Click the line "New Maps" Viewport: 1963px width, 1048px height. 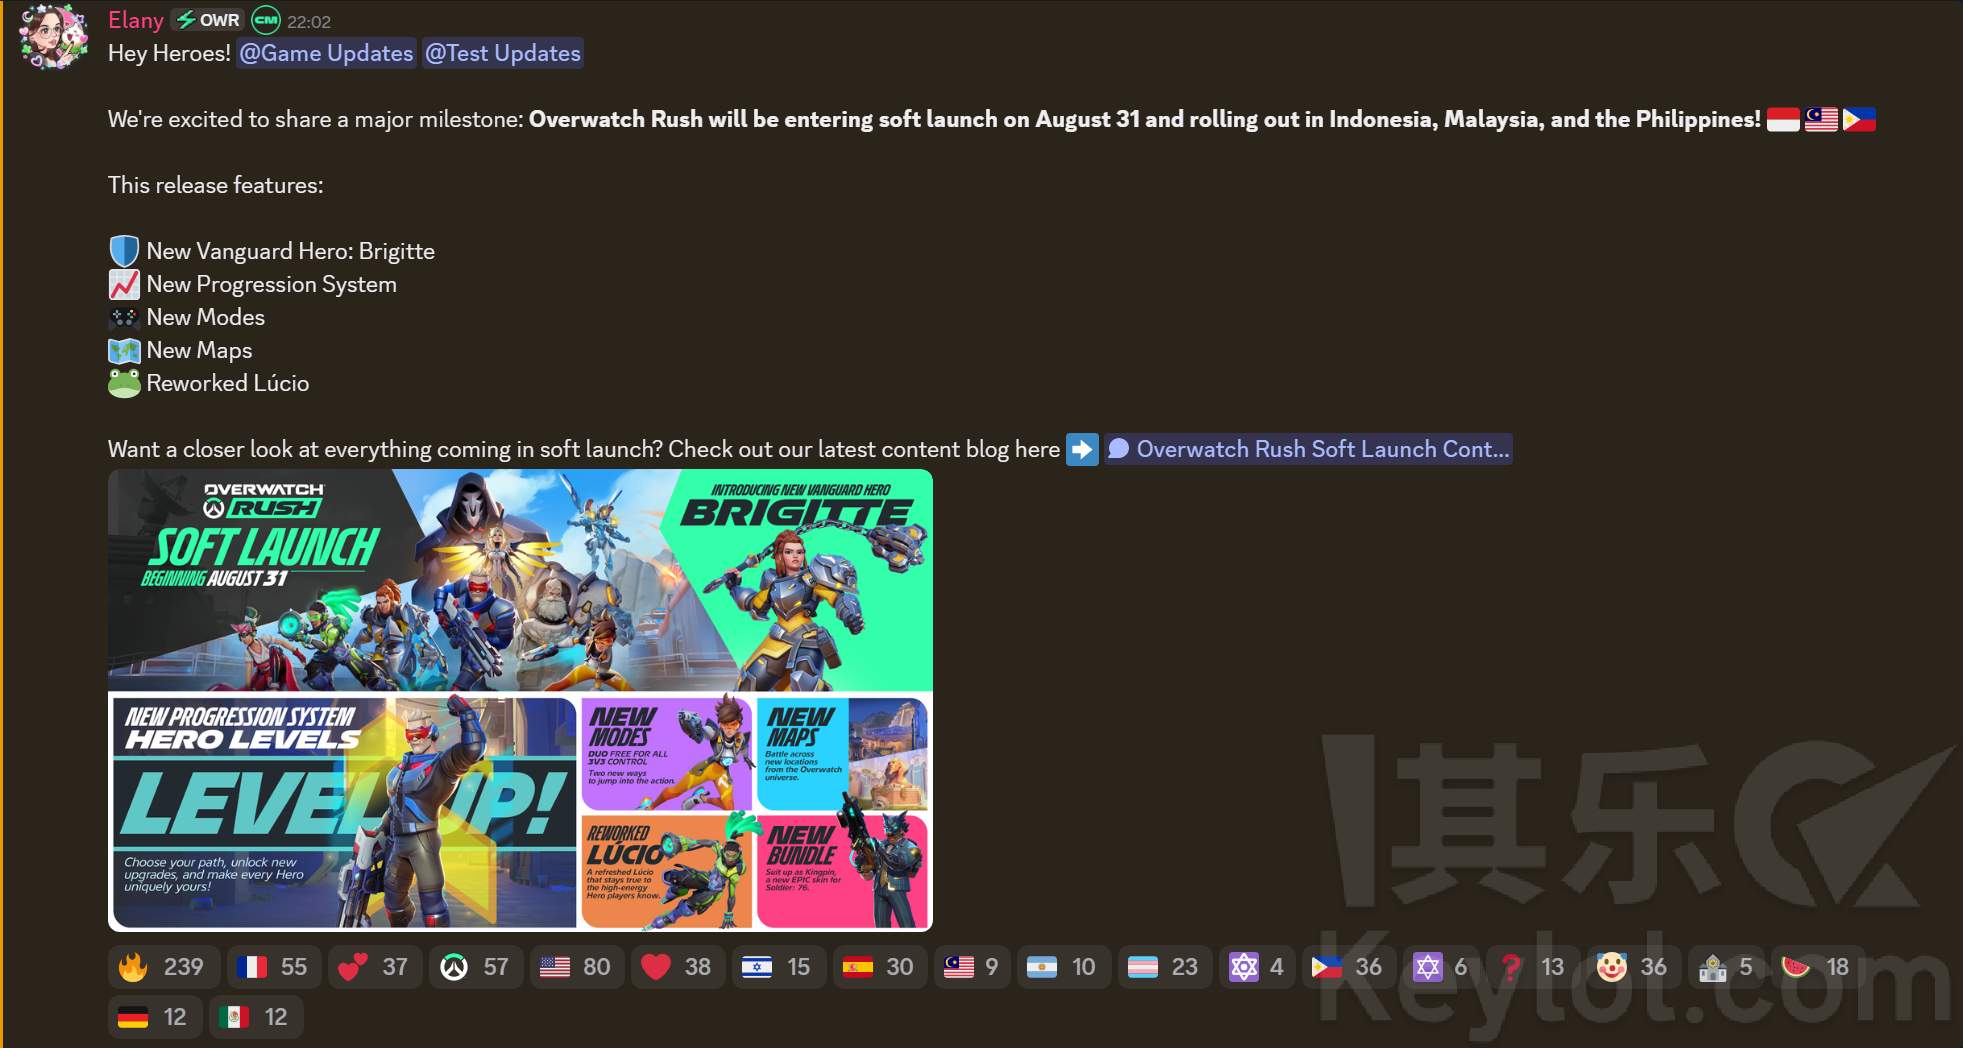coord(199,350)
